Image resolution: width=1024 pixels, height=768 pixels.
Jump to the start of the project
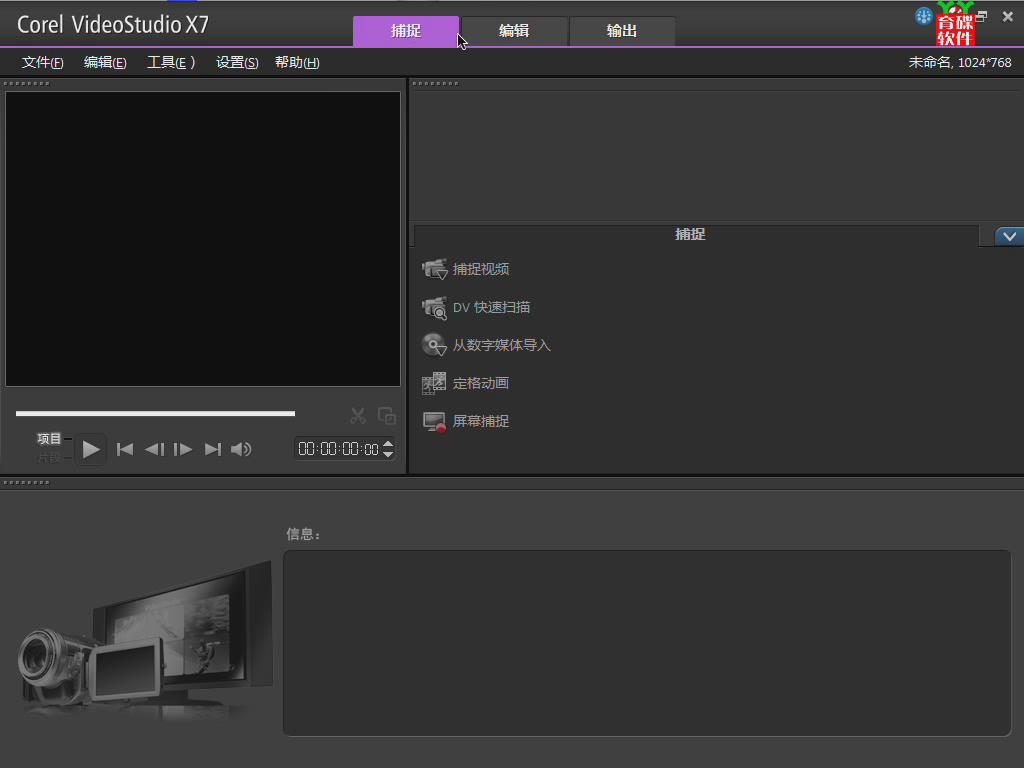[124, 449]
